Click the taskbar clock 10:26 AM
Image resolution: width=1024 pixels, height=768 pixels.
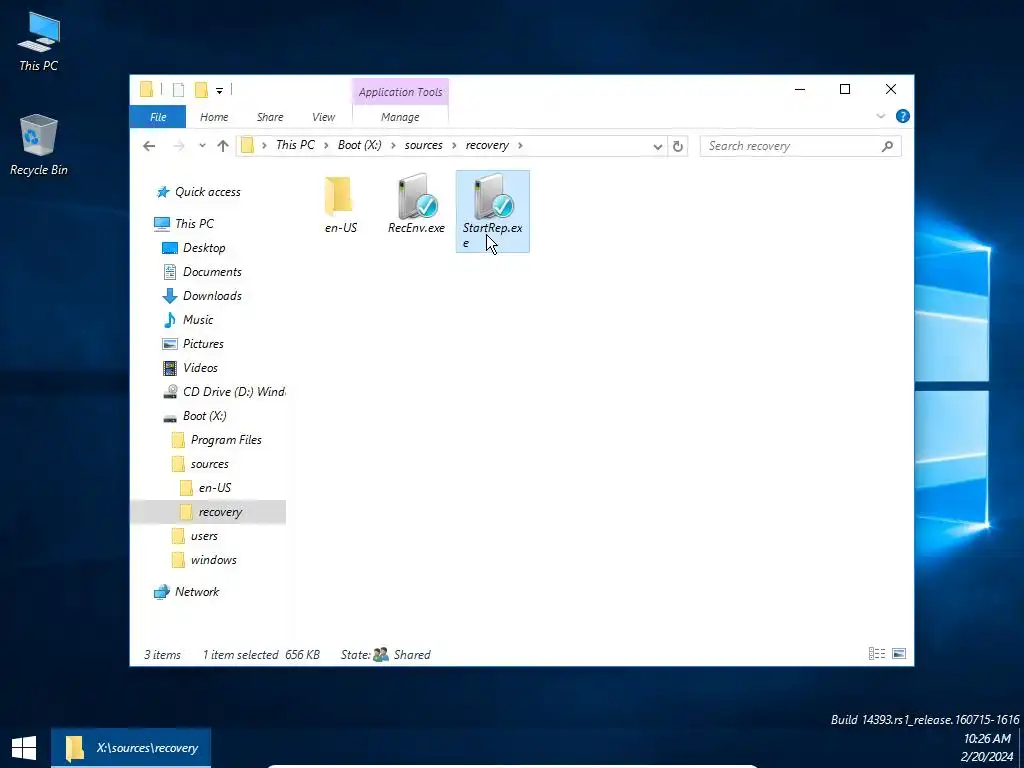click(x=987, y=739)
